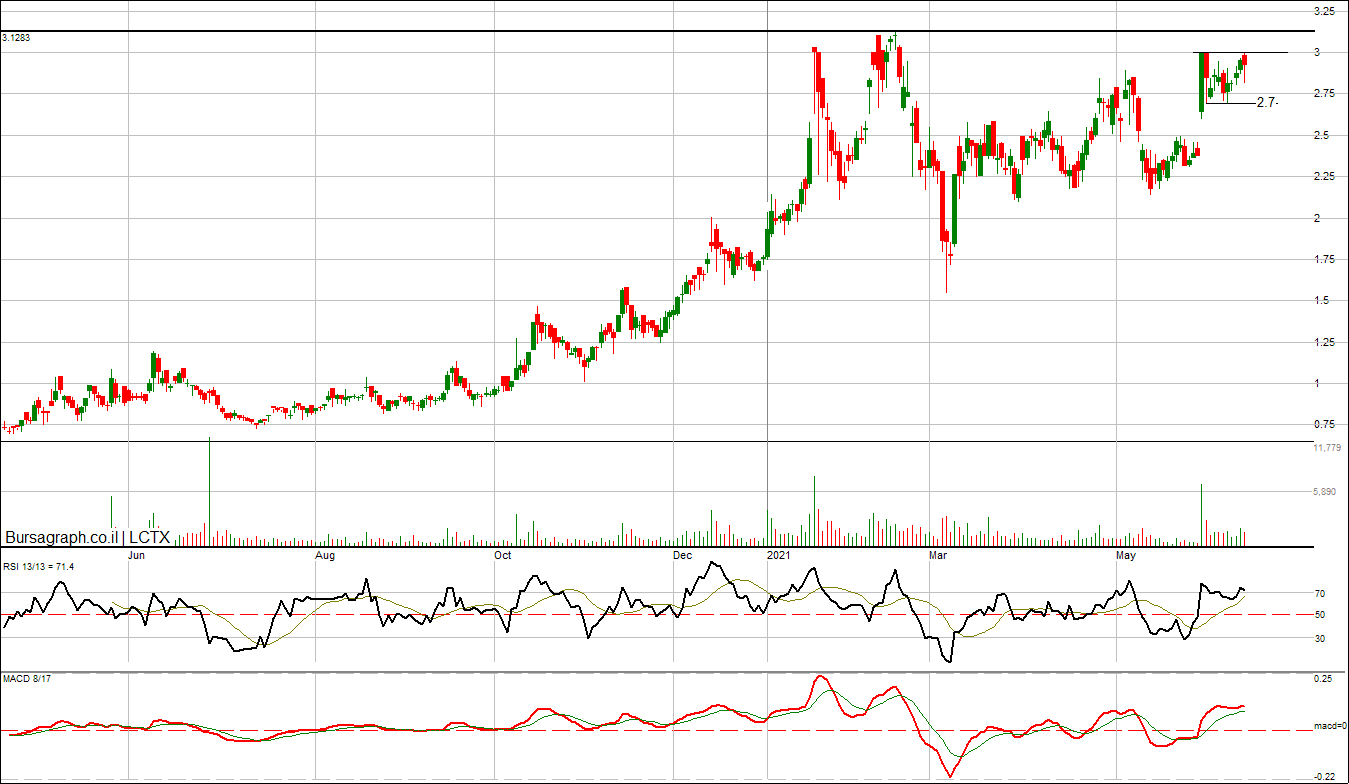Click the Jun date axis label
This screenshot has height=784, width=1349.
(x=138, y=554)
